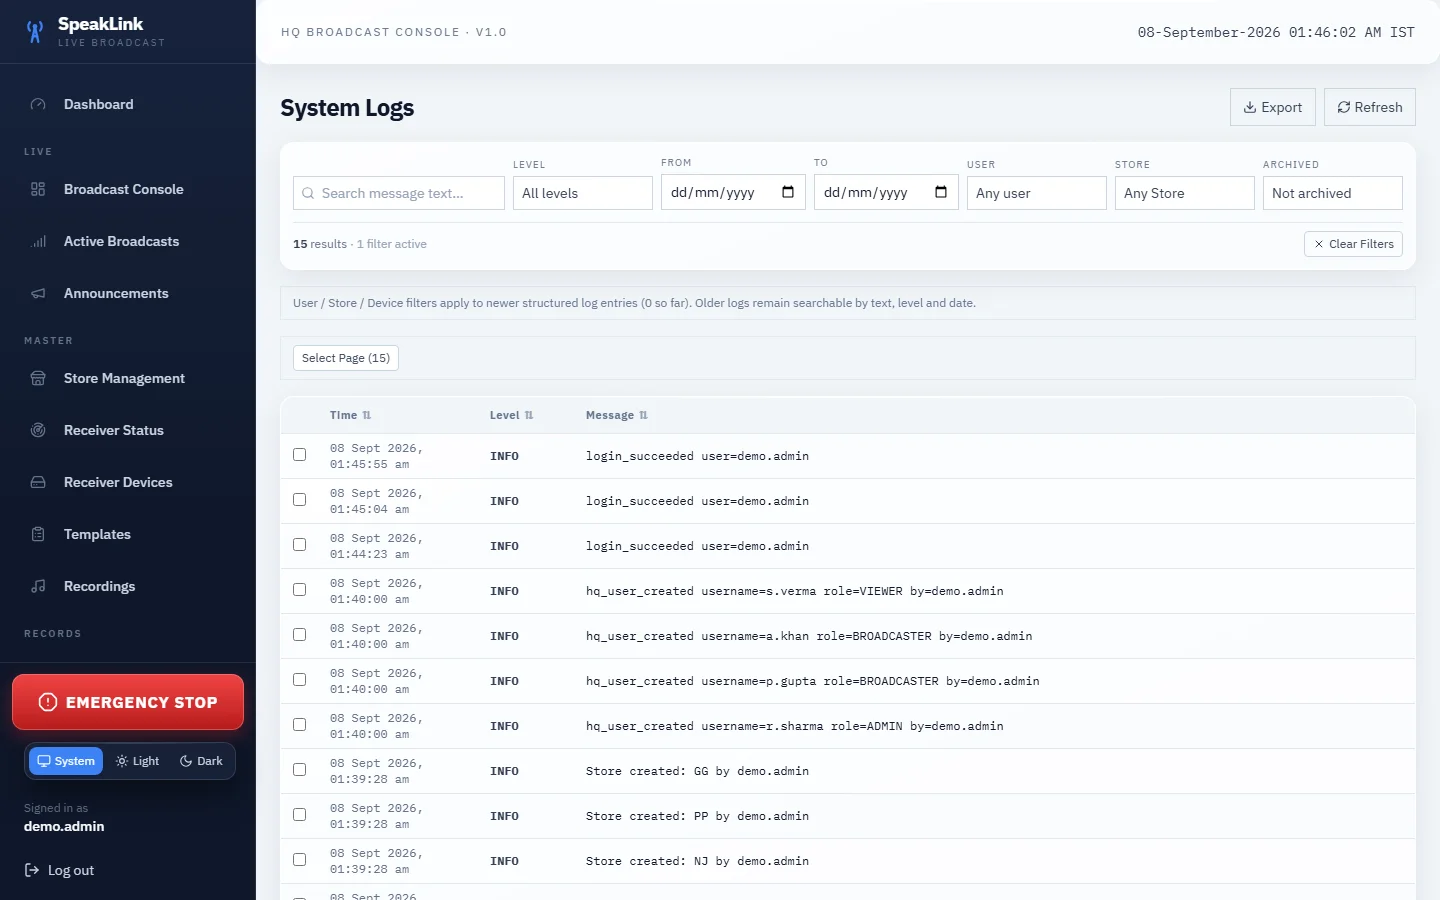Image resolution: width=1440 pixels, height=900 pixels.
Task: Check the Store created NJ row
Action: point(299,860)
